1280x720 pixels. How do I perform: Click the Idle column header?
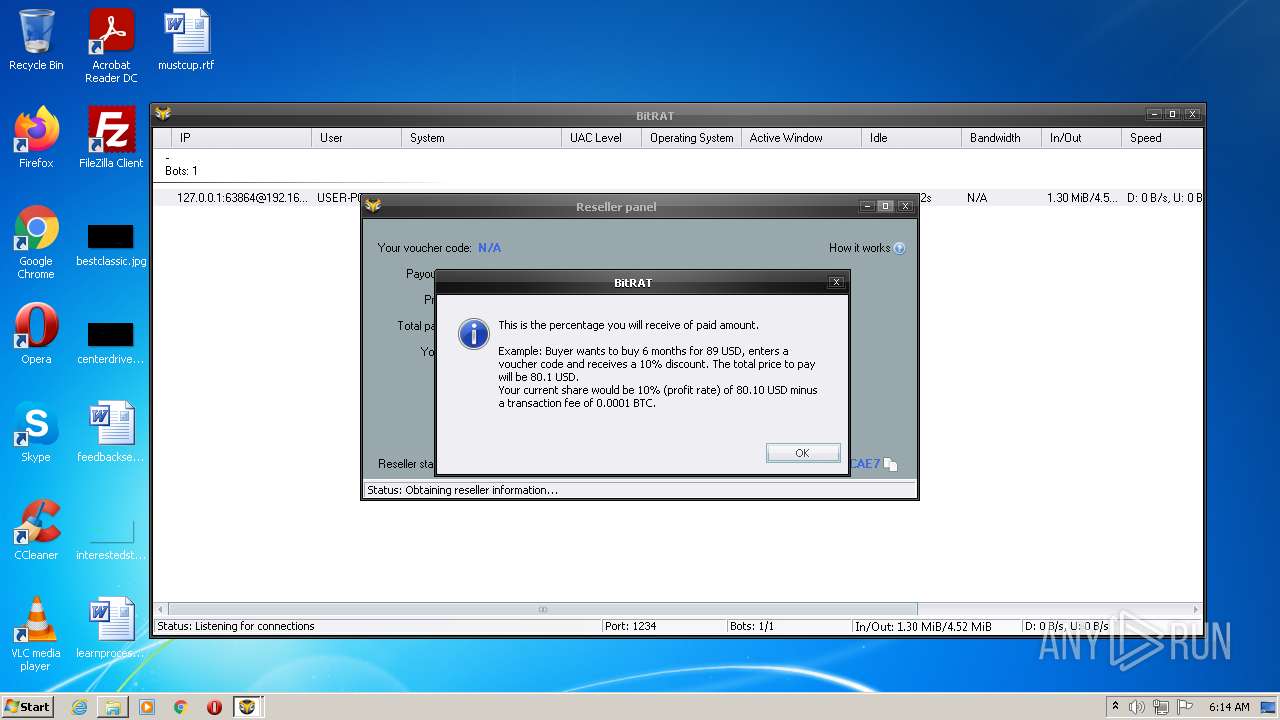tap(911, 138)
